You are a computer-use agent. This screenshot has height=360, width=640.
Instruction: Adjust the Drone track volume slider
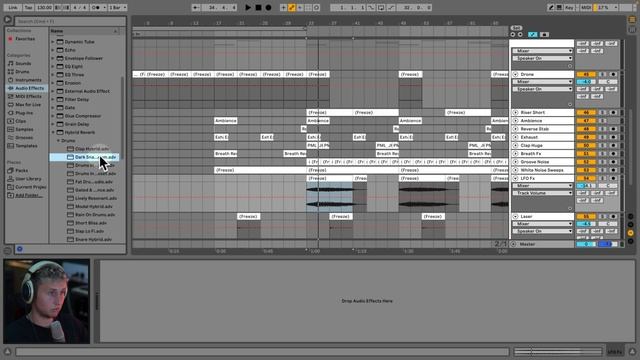point(586,82)
